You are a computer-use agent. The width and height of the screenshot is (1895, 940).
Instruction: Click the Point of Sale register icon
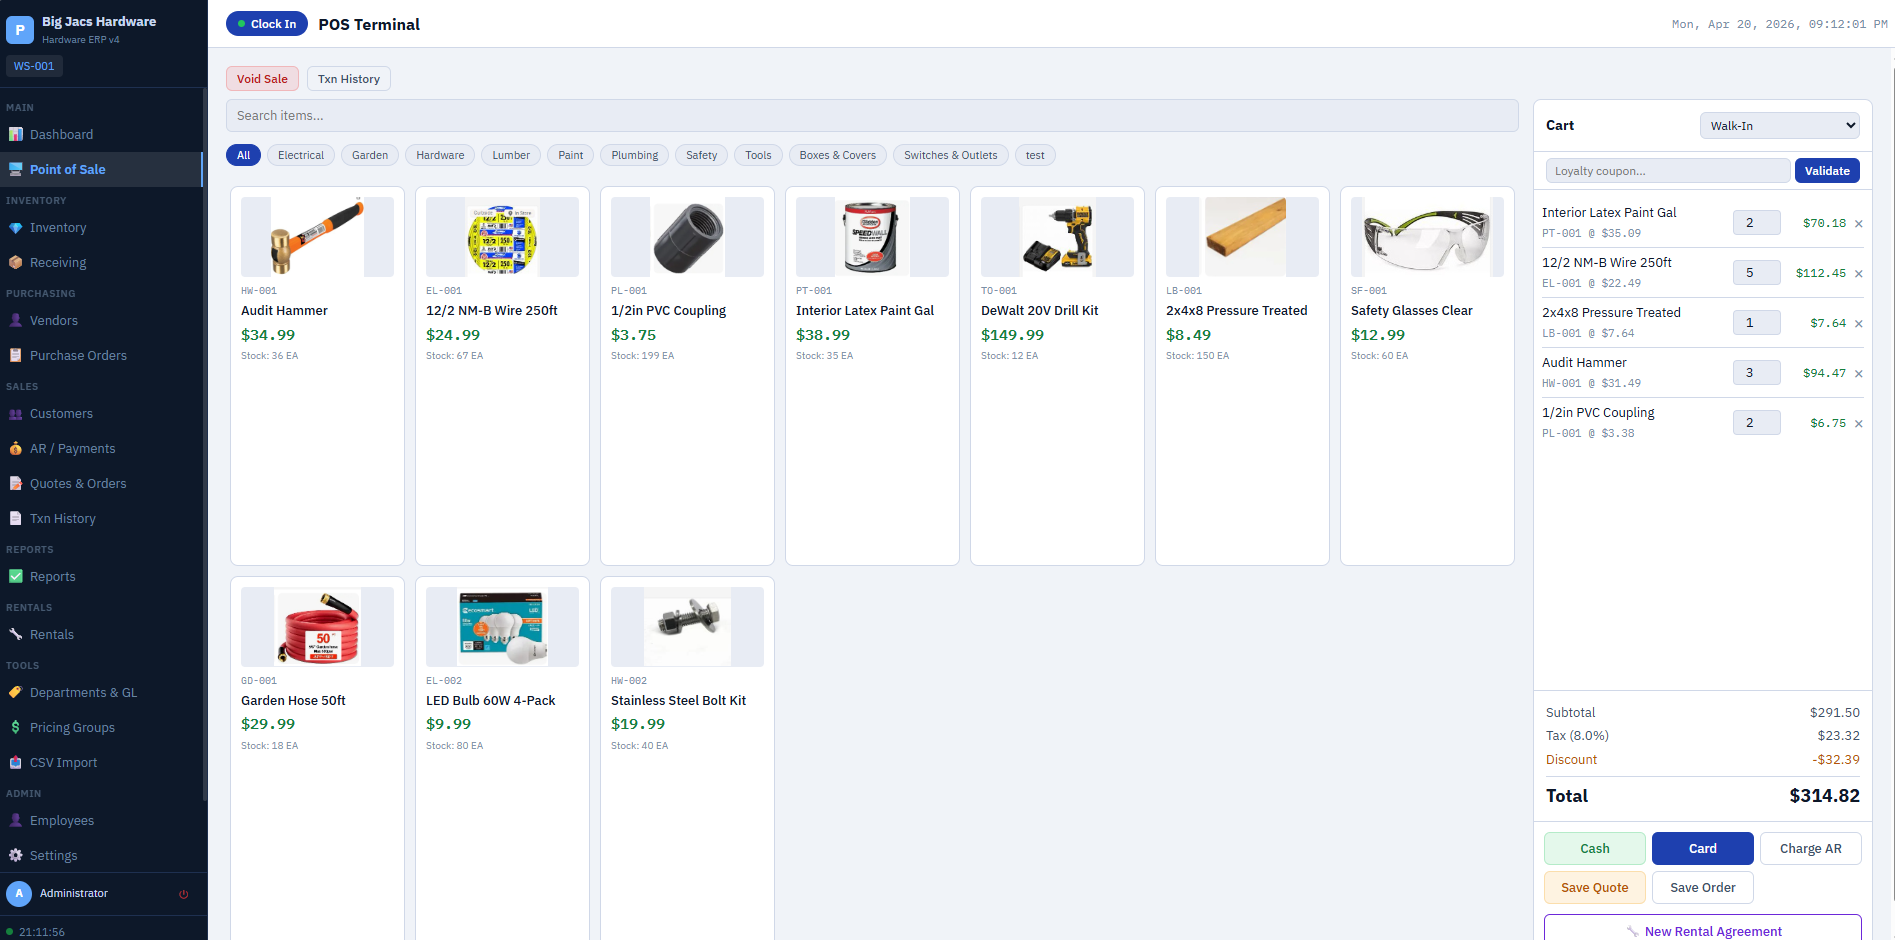point(16,169)
